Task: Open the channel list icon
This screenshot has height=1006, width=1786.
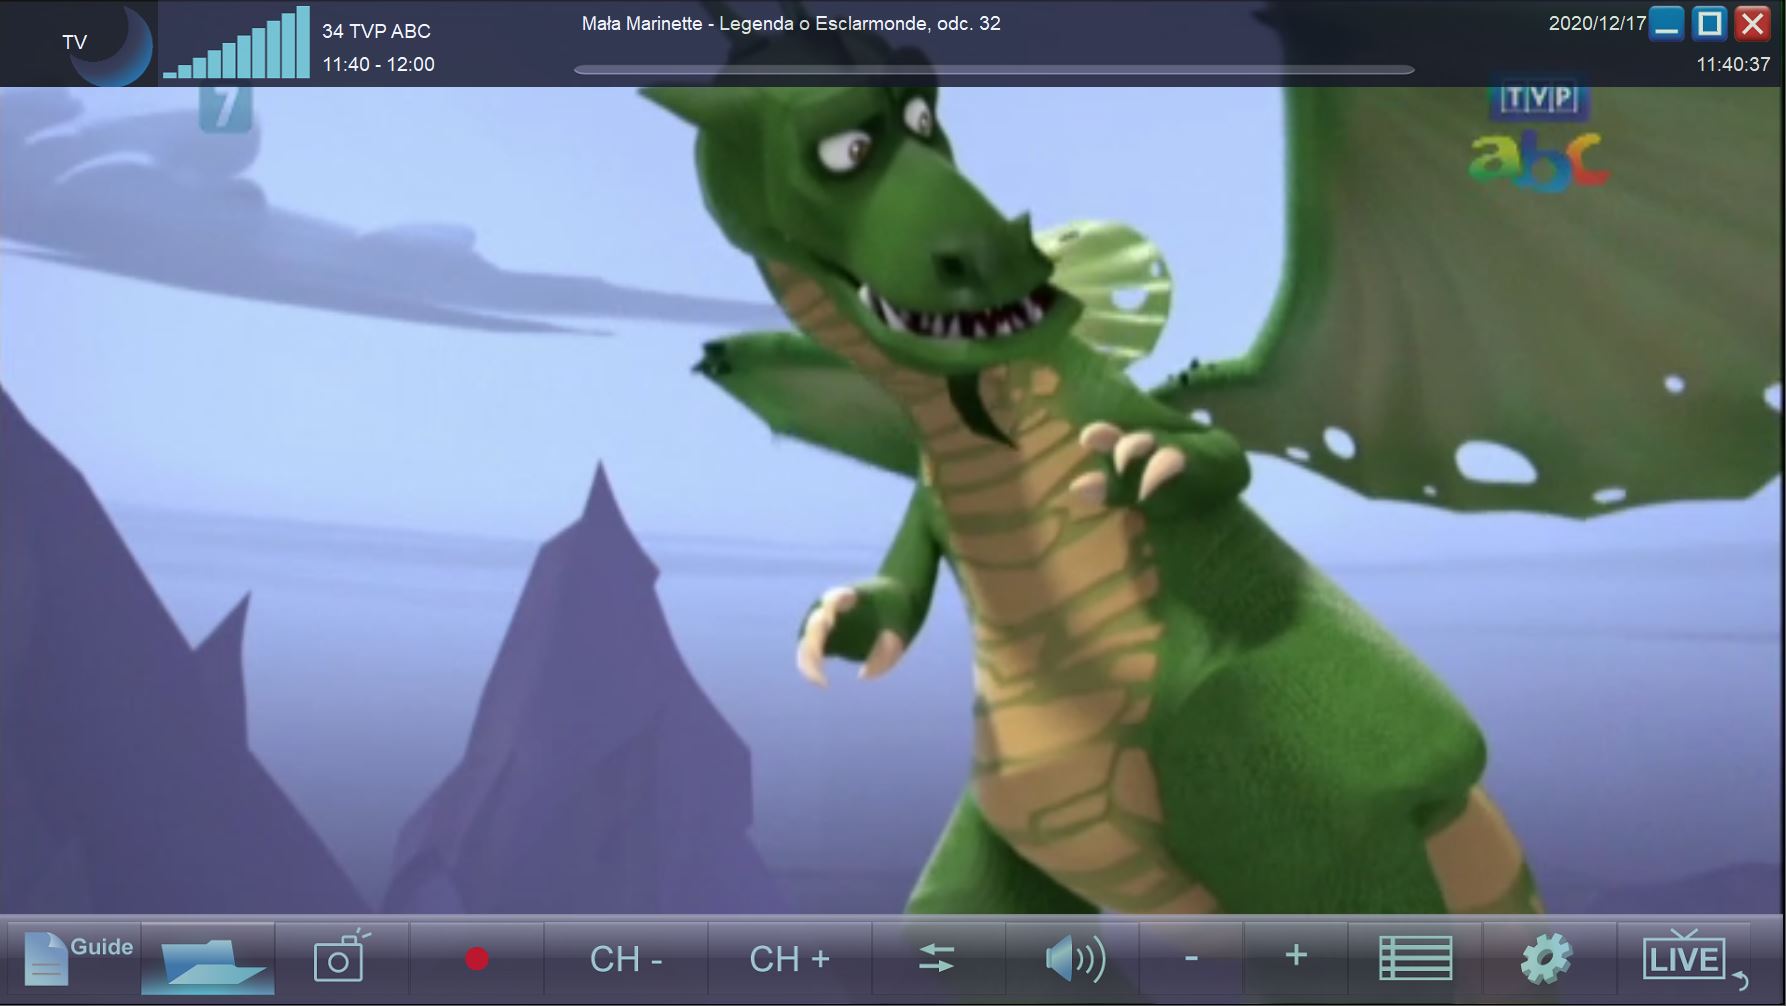Action: coord(1416,958)
